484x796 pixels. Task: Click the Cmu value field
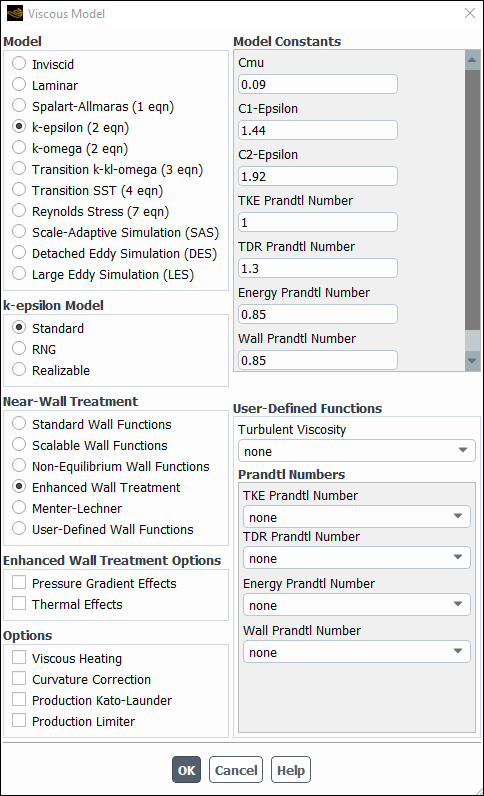point(318,84)
